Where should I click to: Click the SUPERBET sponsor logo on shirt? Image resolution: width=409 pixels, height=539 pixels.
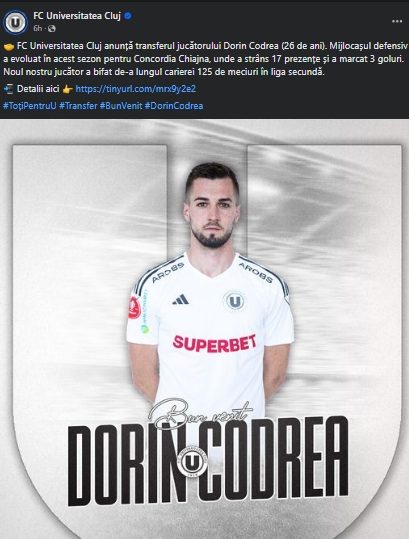click(214, 343)
